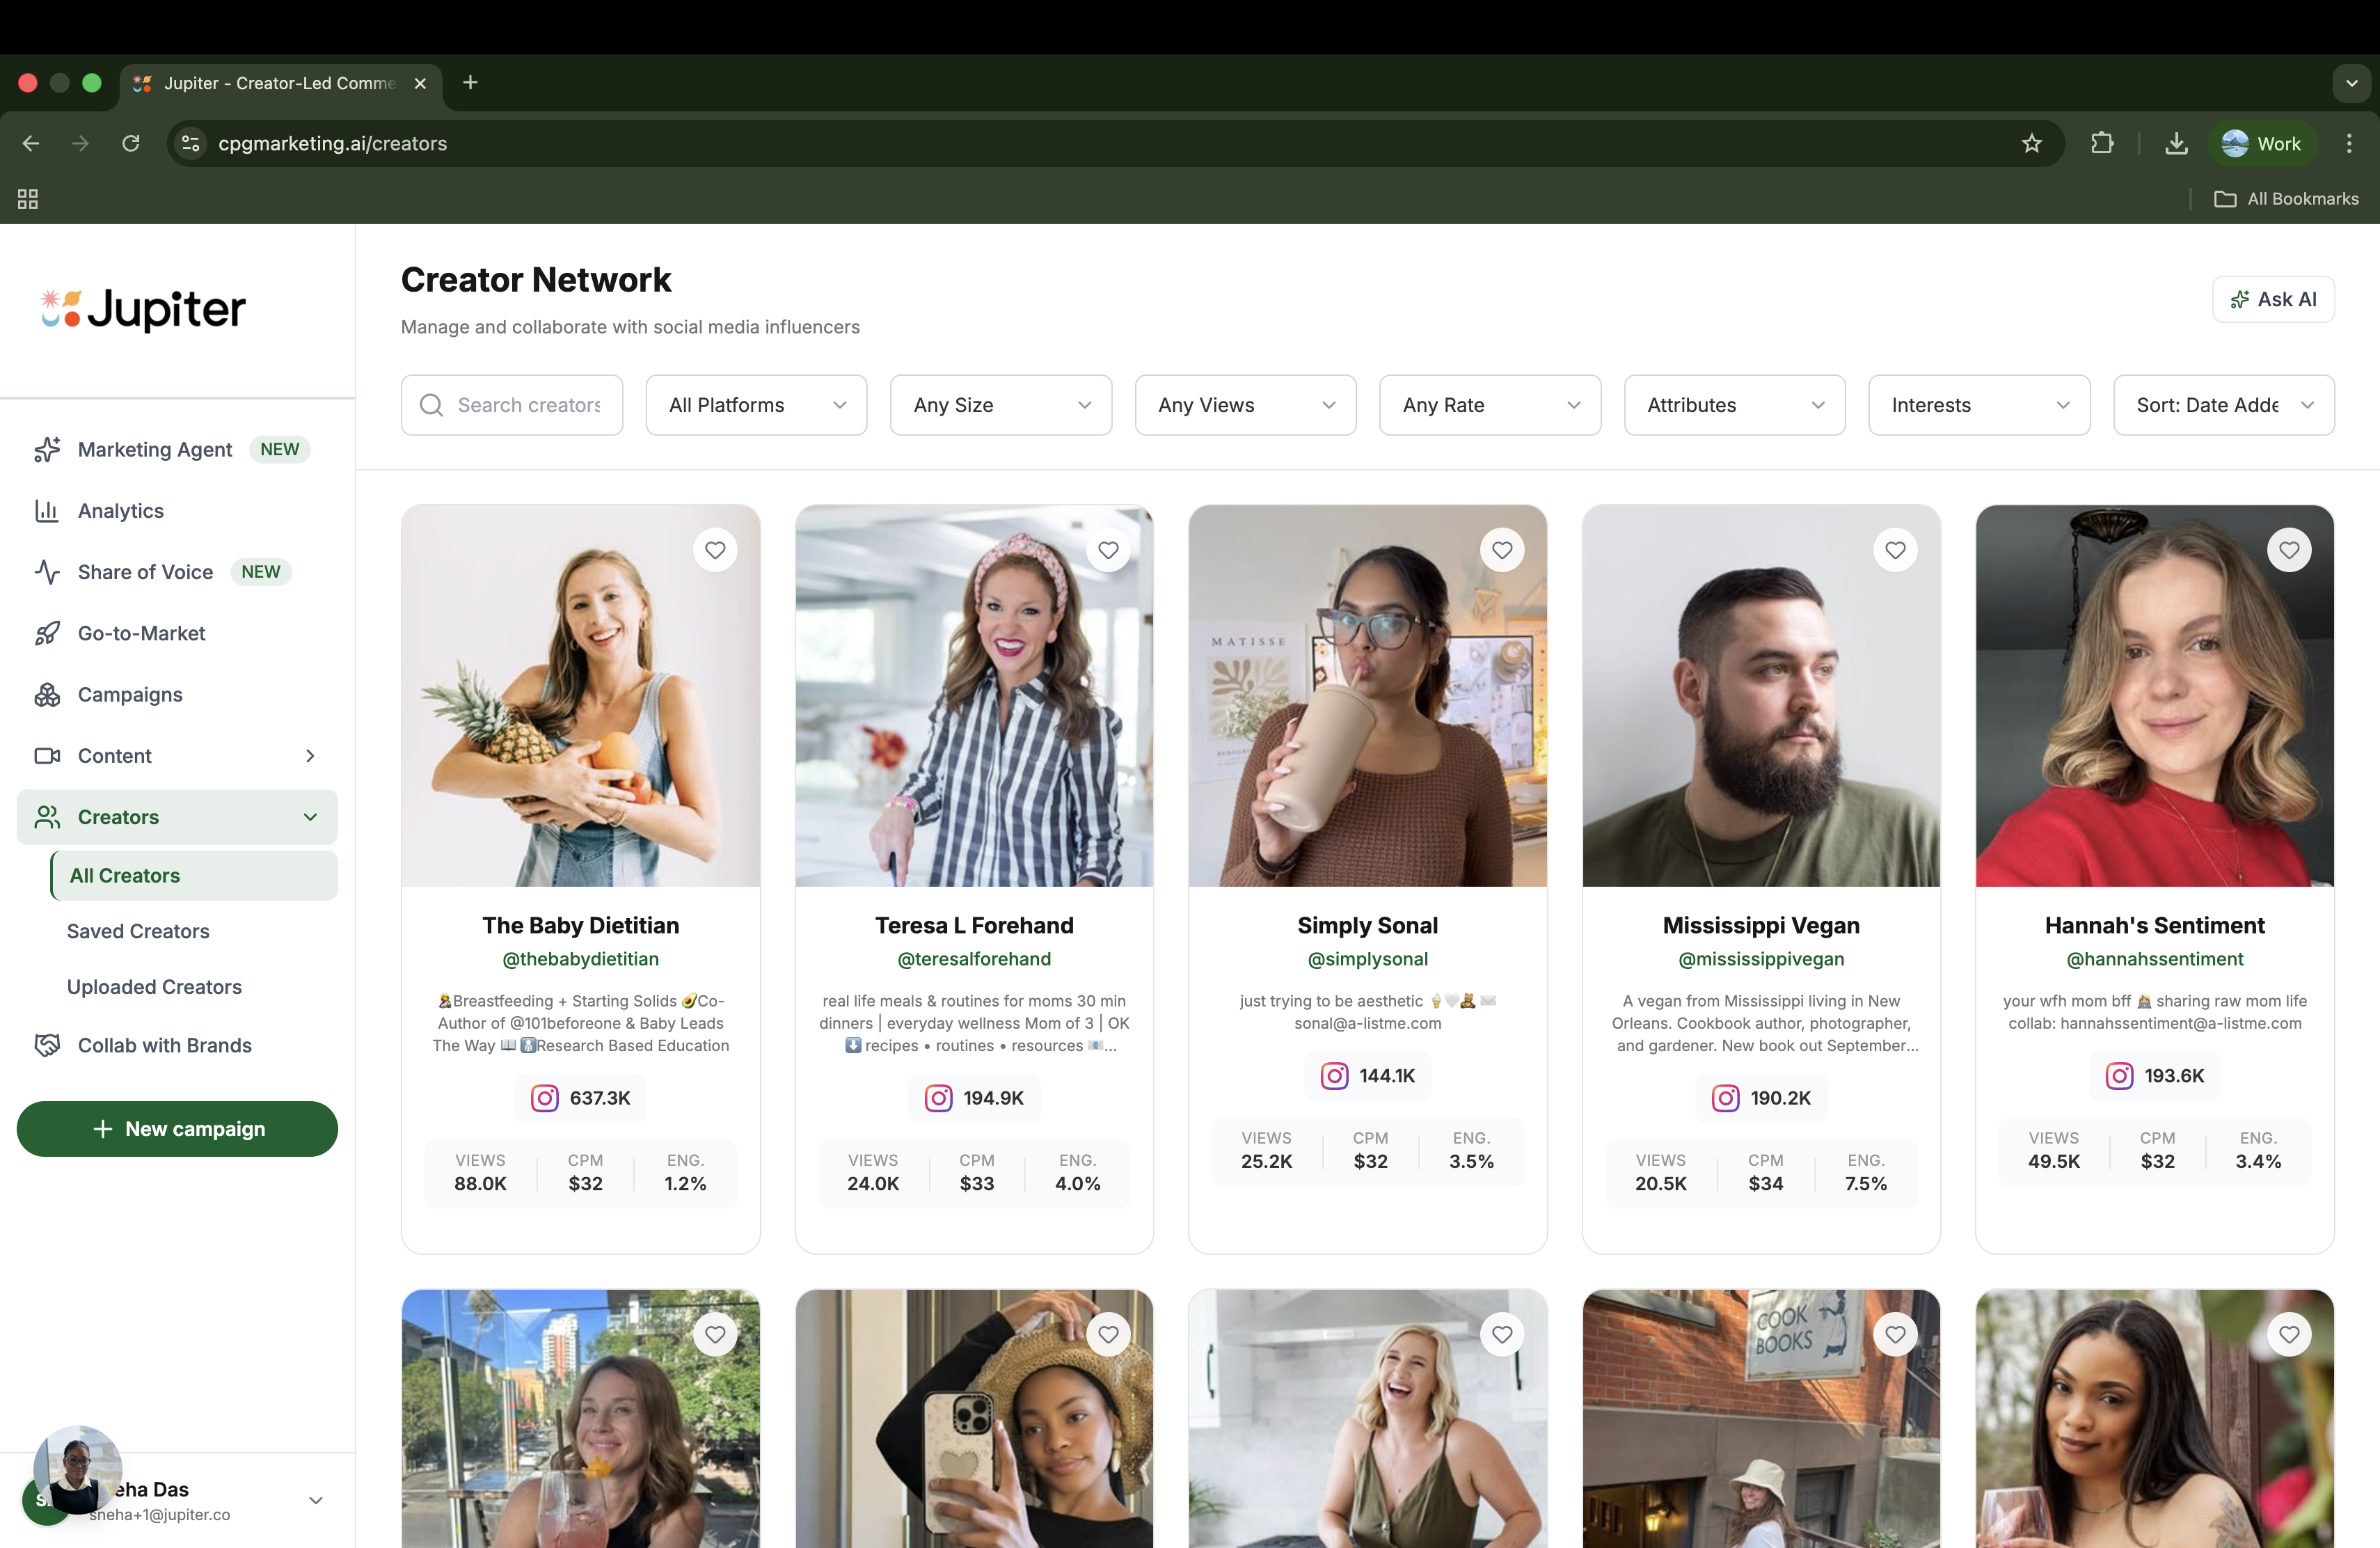Open the All Platforms dropdown
Image resolution: width=2380 pixels, height=1548 pixels.
[756, 405]
